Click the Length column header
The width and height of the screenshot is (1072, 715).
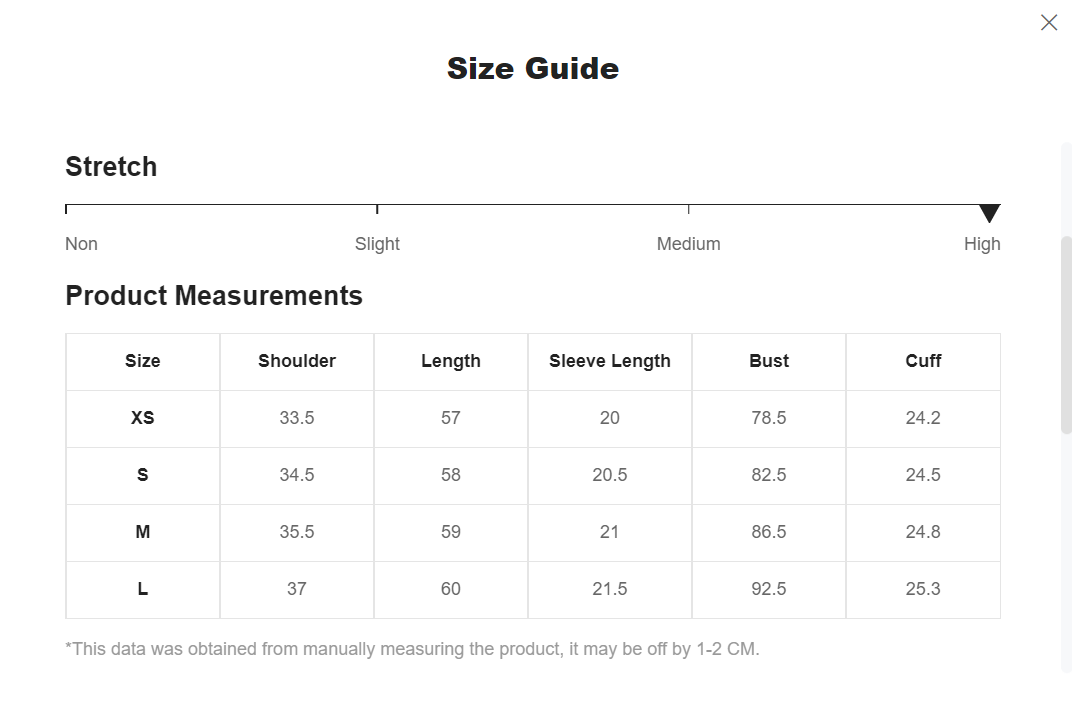(x=451, y=362)
